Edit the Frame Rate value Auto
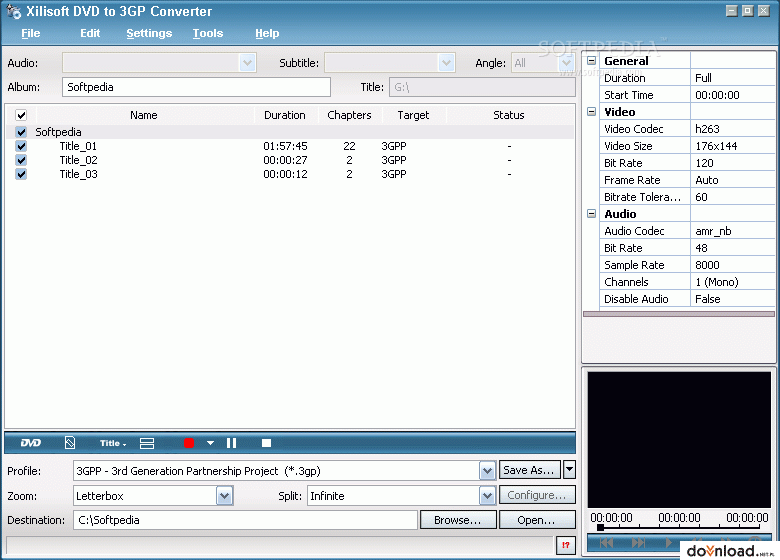The width and height of the screenshot is (780, 560). [733, 180]
